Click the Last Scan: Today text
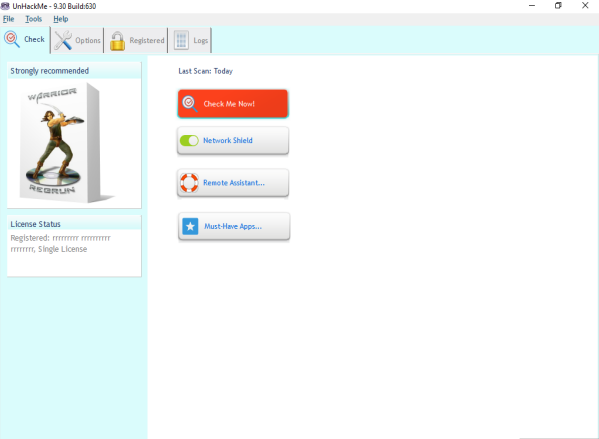This screenshot has height=439, width=599. [x=206, y=71]
